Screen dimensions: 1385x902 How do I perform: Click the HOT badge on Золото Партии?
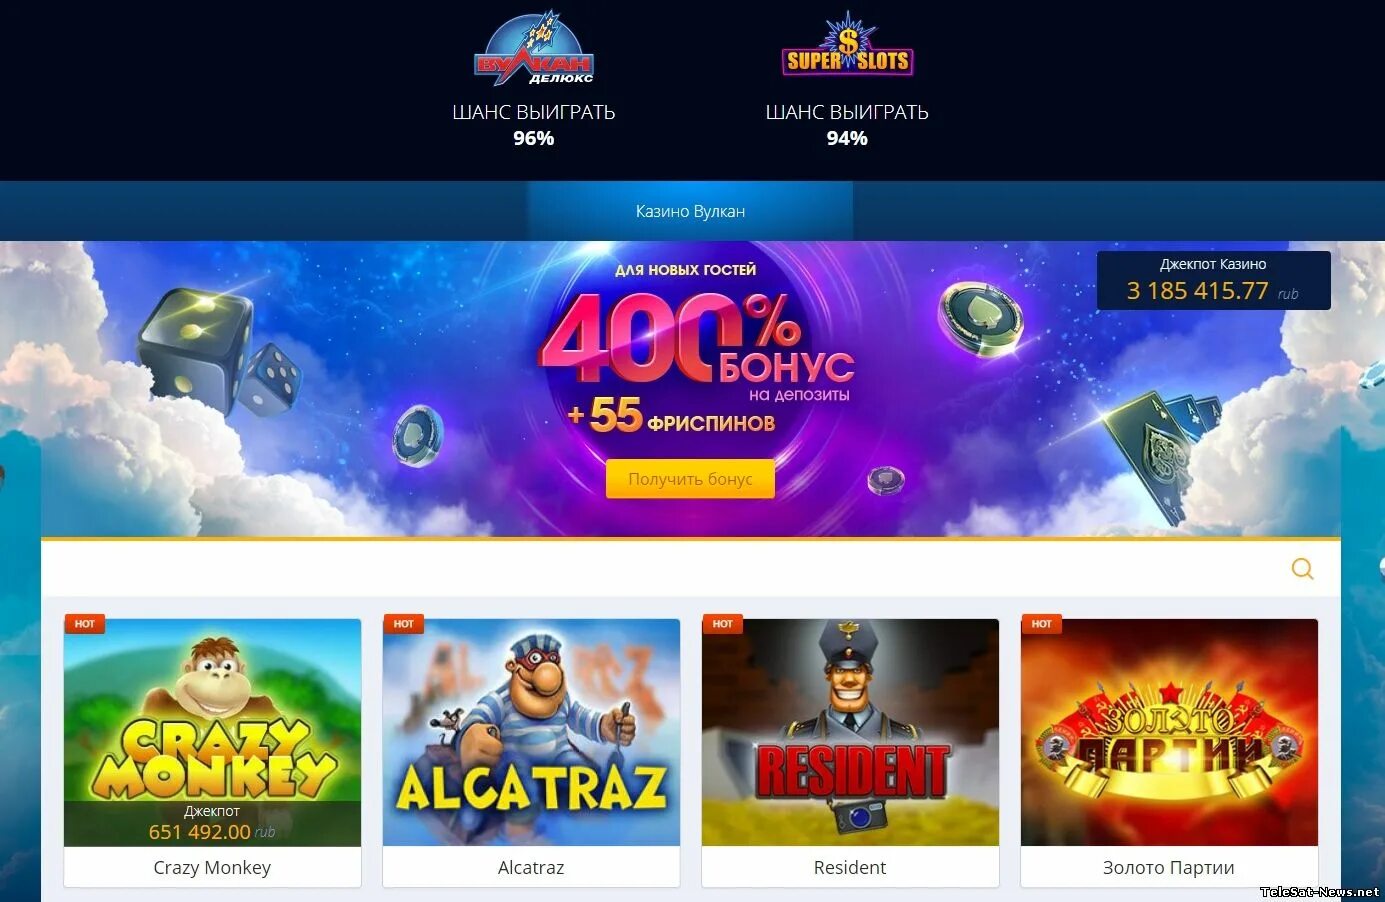pos(1041,624)
